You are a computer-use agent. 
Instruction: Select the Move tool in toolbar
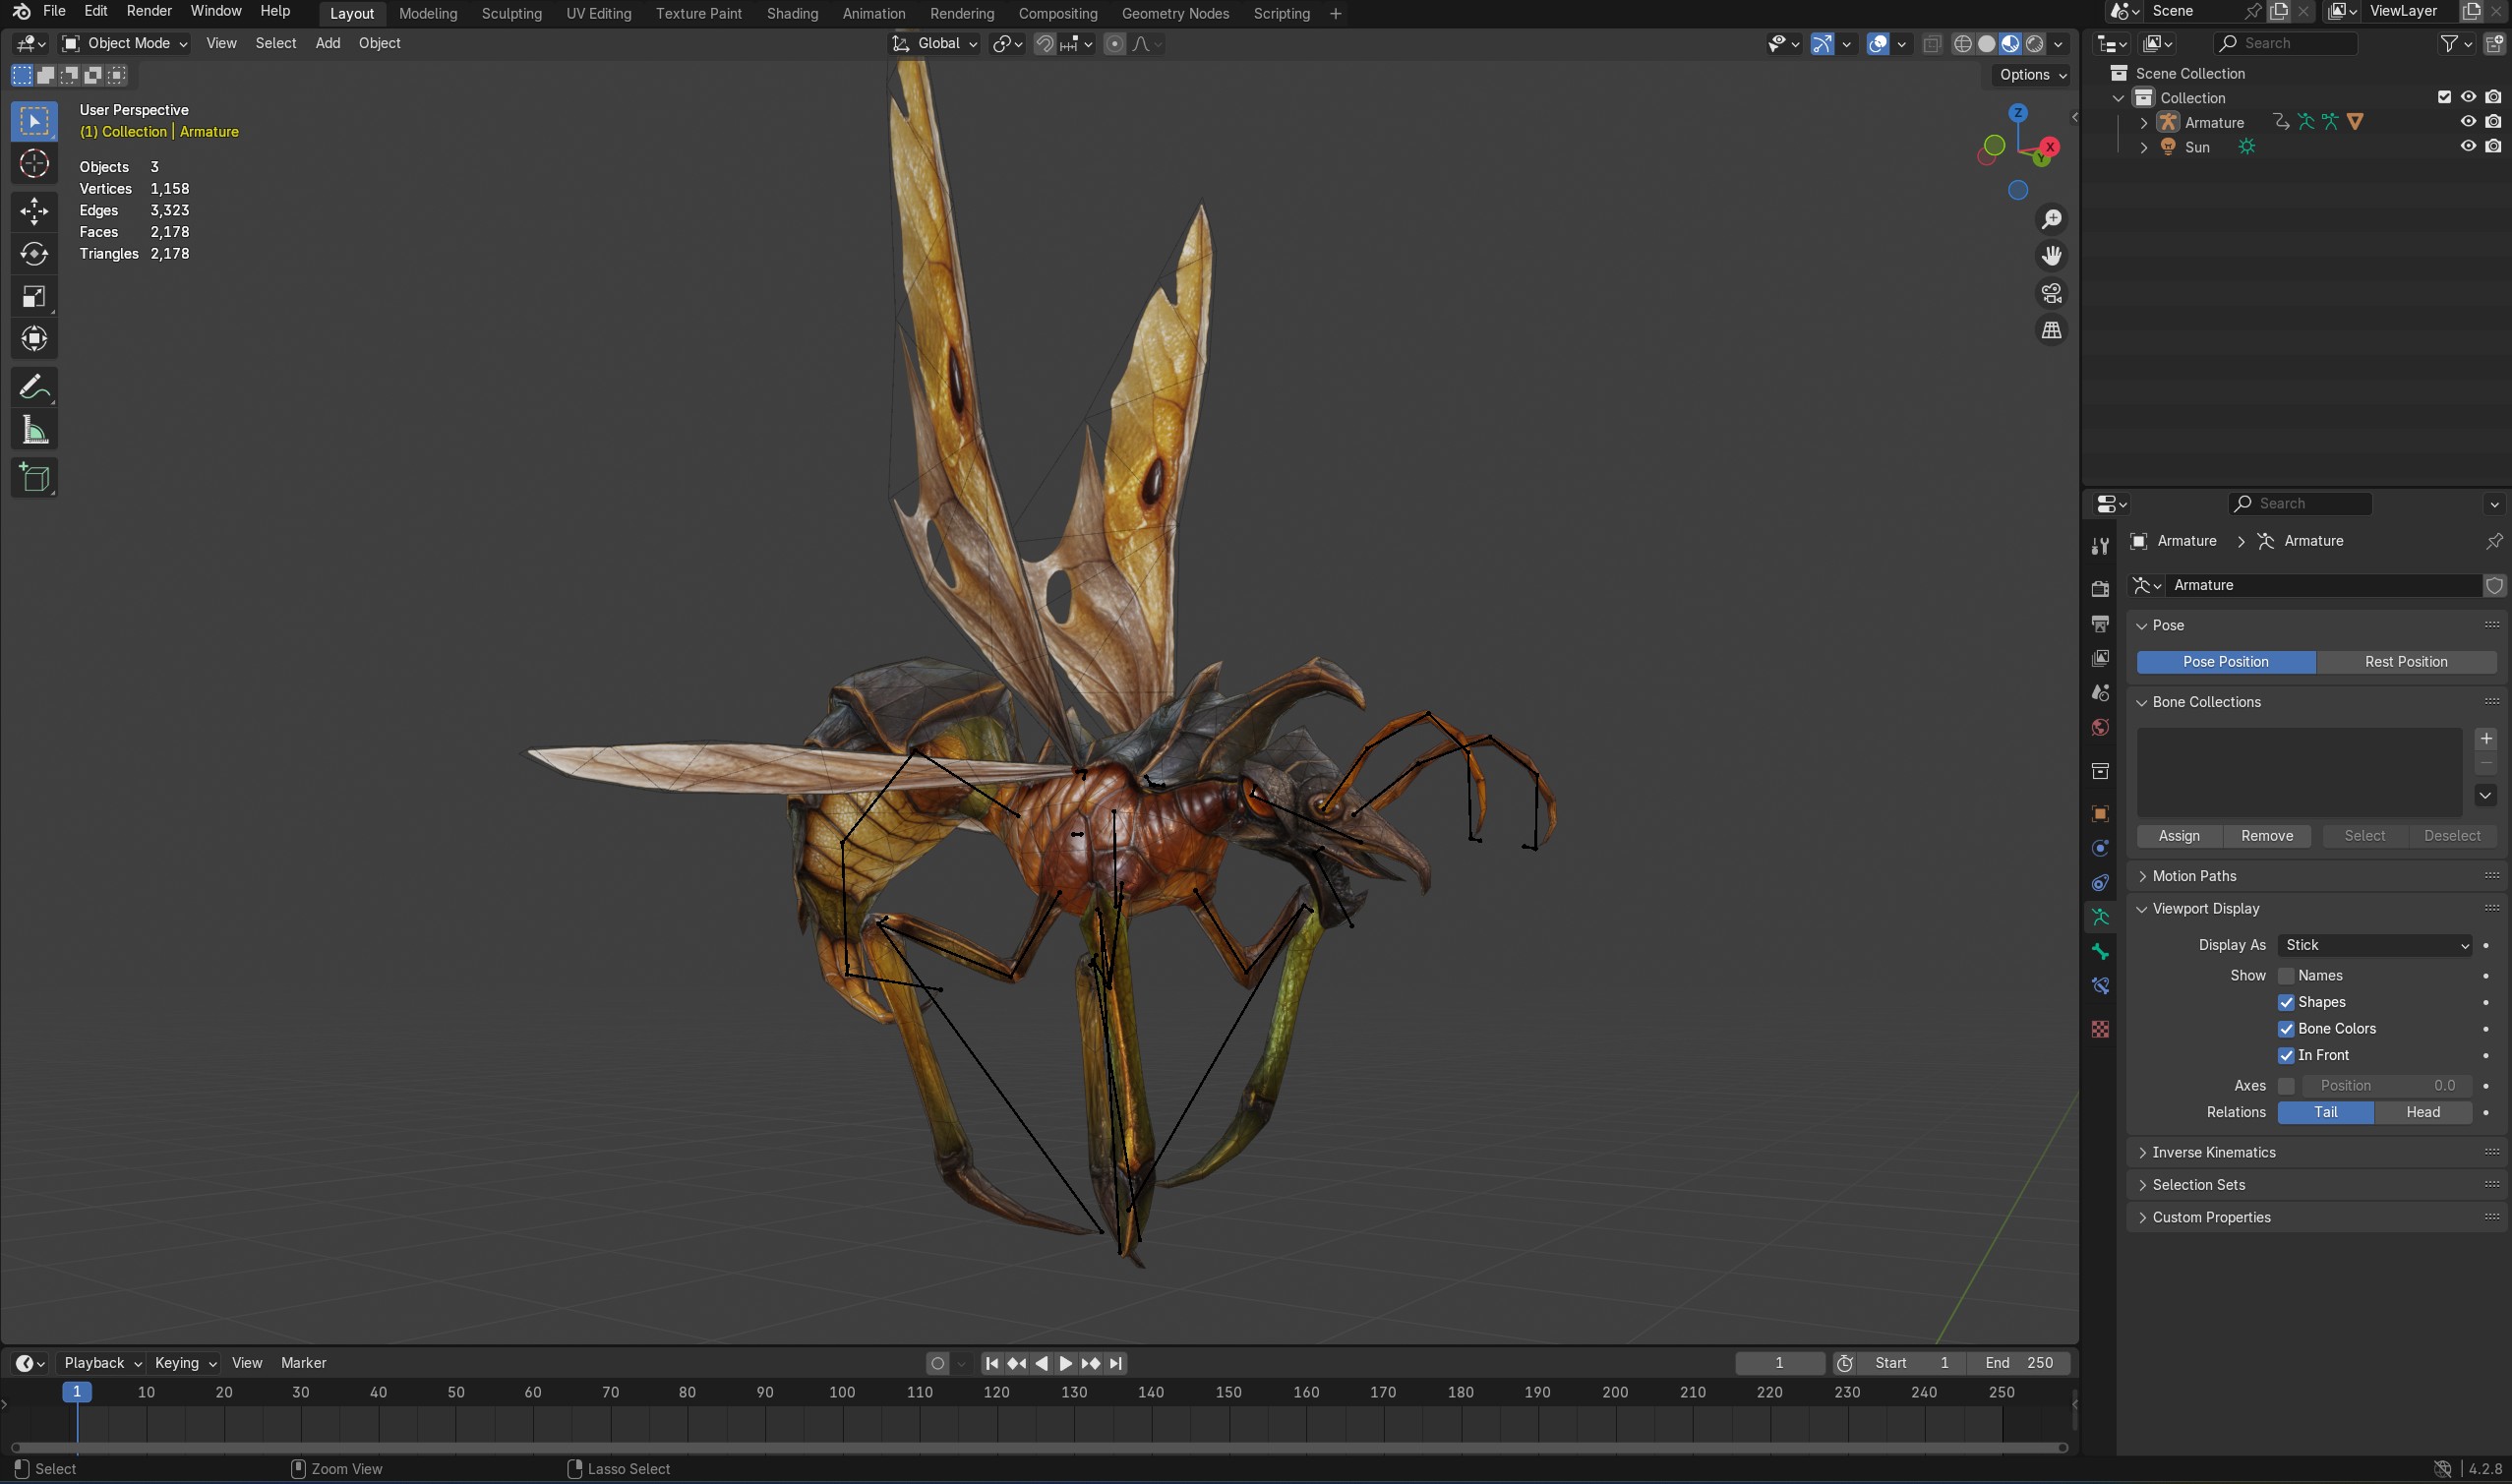[34, 210]
